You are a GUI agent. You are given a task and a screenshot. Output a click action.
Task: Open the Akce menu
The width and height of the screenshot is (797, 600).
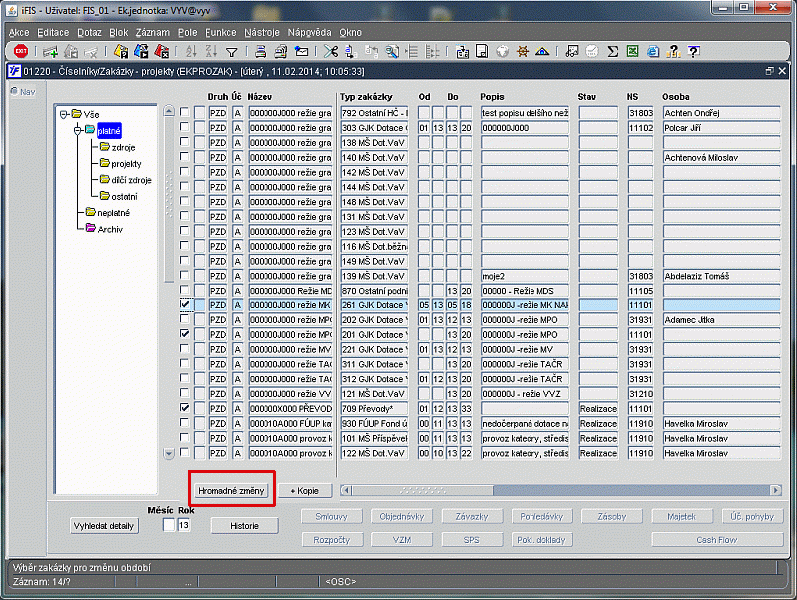click(x=19, y=33)
